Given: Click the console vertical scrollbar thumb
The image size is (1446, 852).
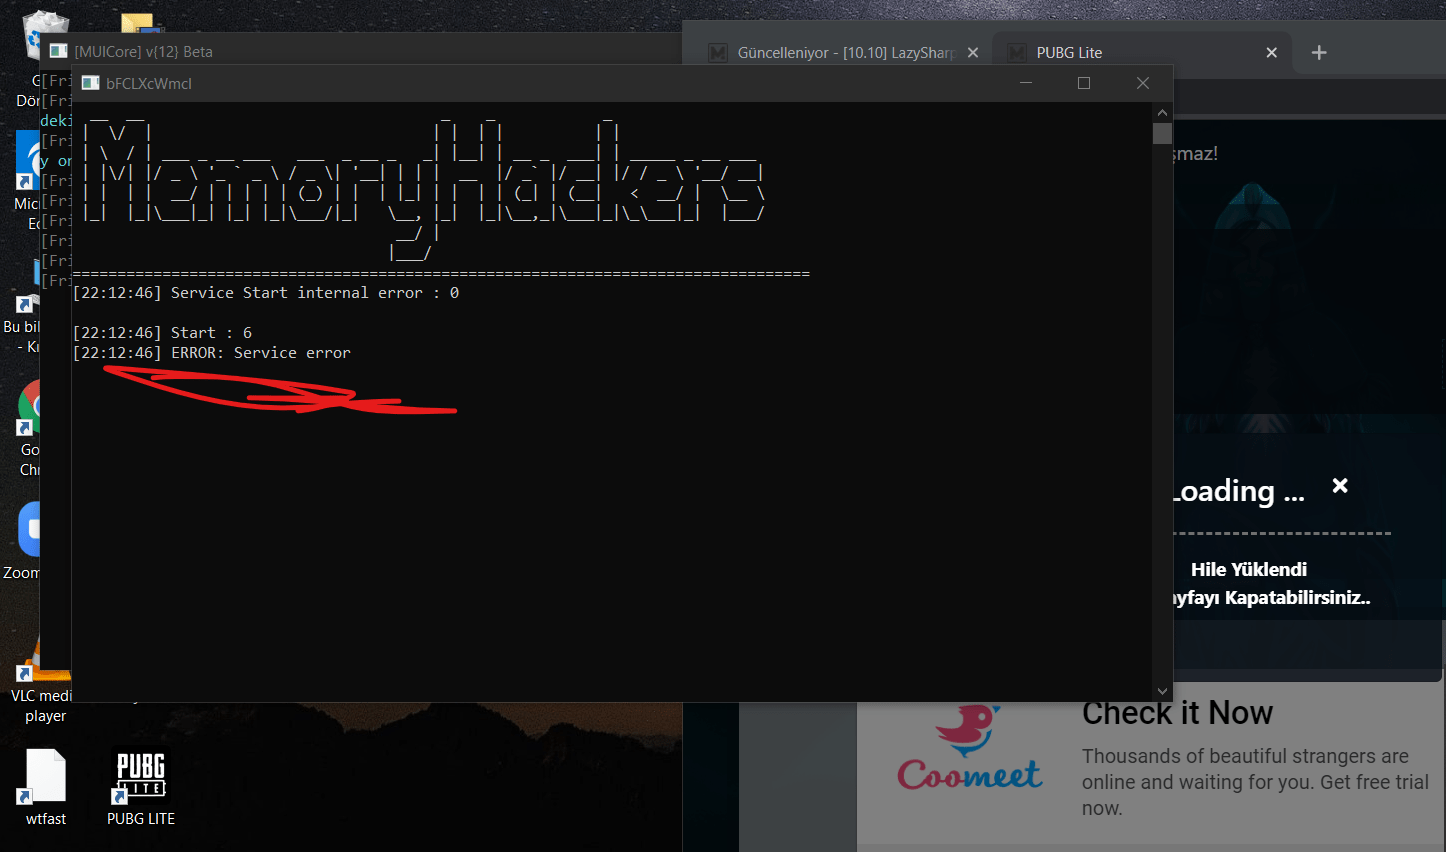Looking at the screenshot, I should 1162,134.
